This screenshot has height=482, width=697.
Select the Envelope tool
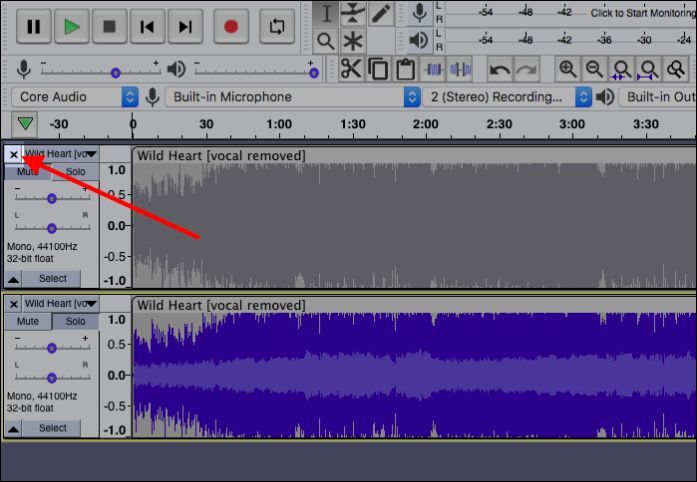(x=353, y=13)
